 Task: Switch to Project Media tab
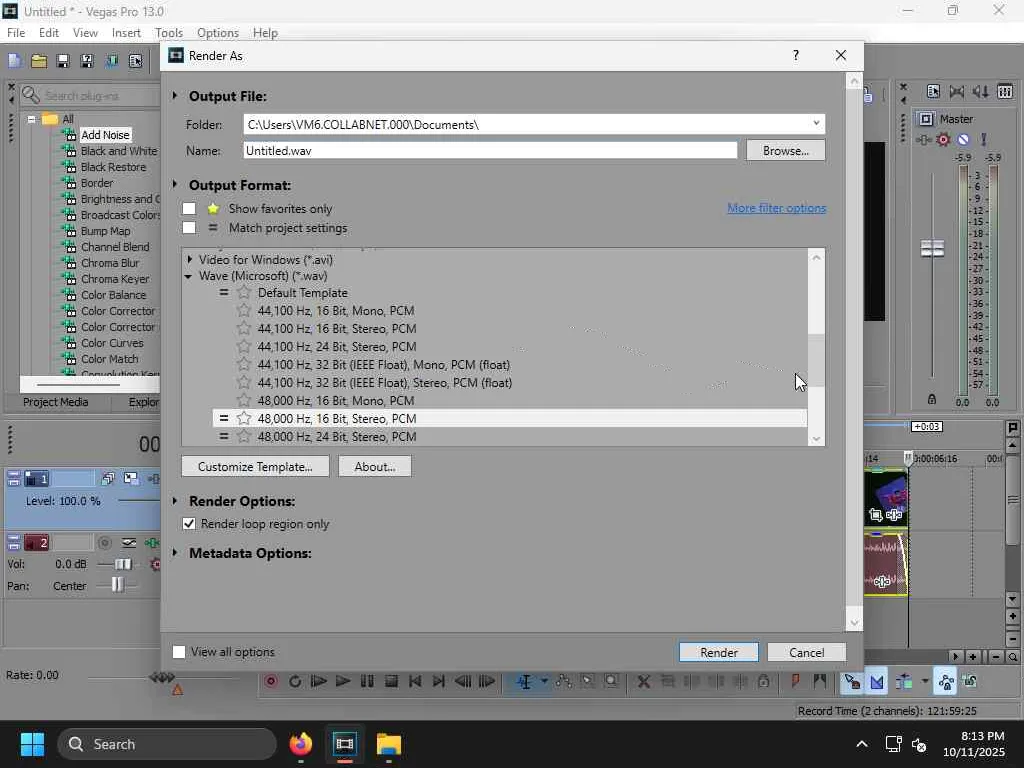tap(56, 402)
